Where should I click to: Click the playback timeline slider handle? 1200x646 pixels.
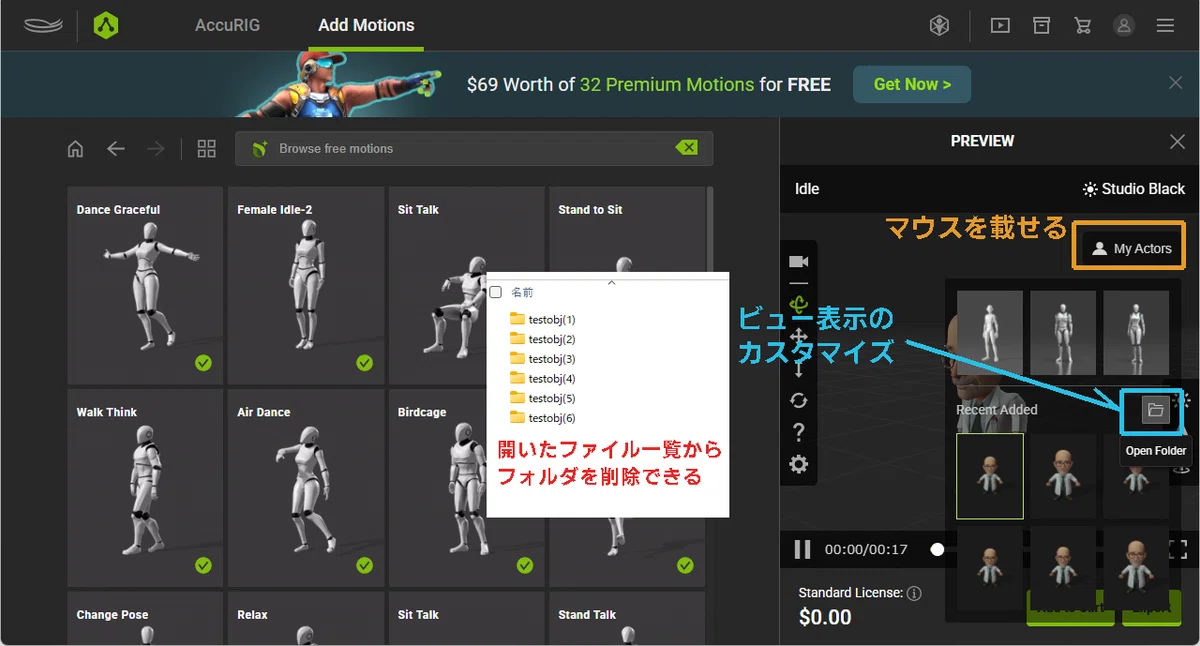click(937, 549)
